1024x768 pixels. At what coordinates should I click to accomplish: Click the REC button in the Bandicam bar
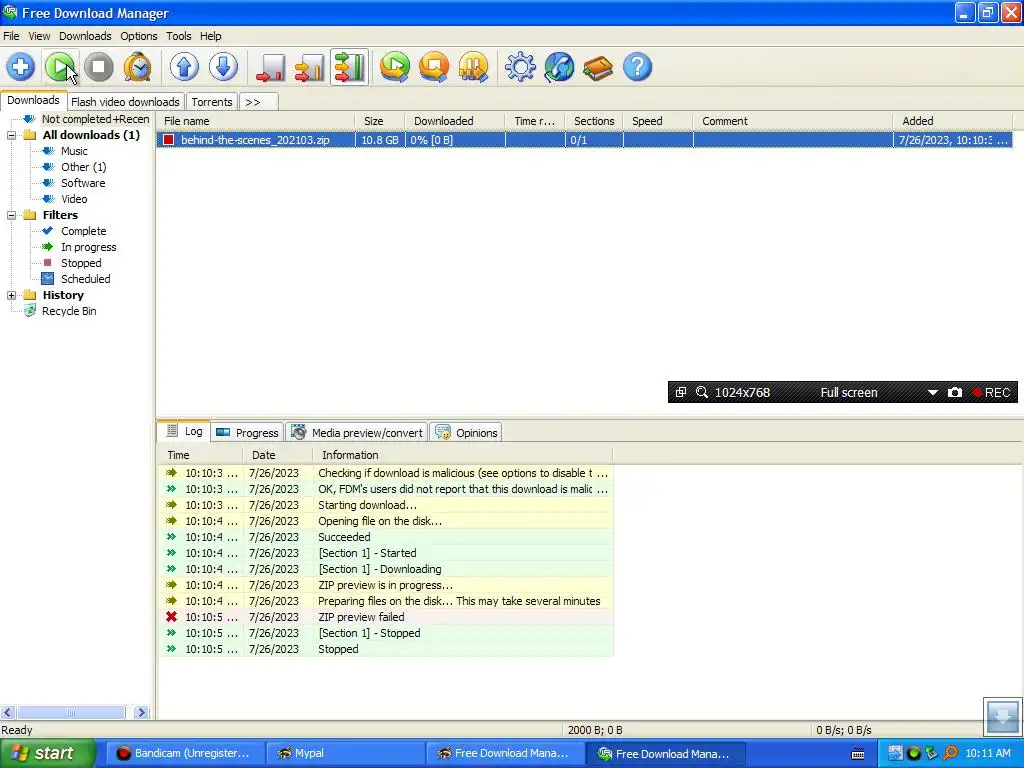point(991,392)
